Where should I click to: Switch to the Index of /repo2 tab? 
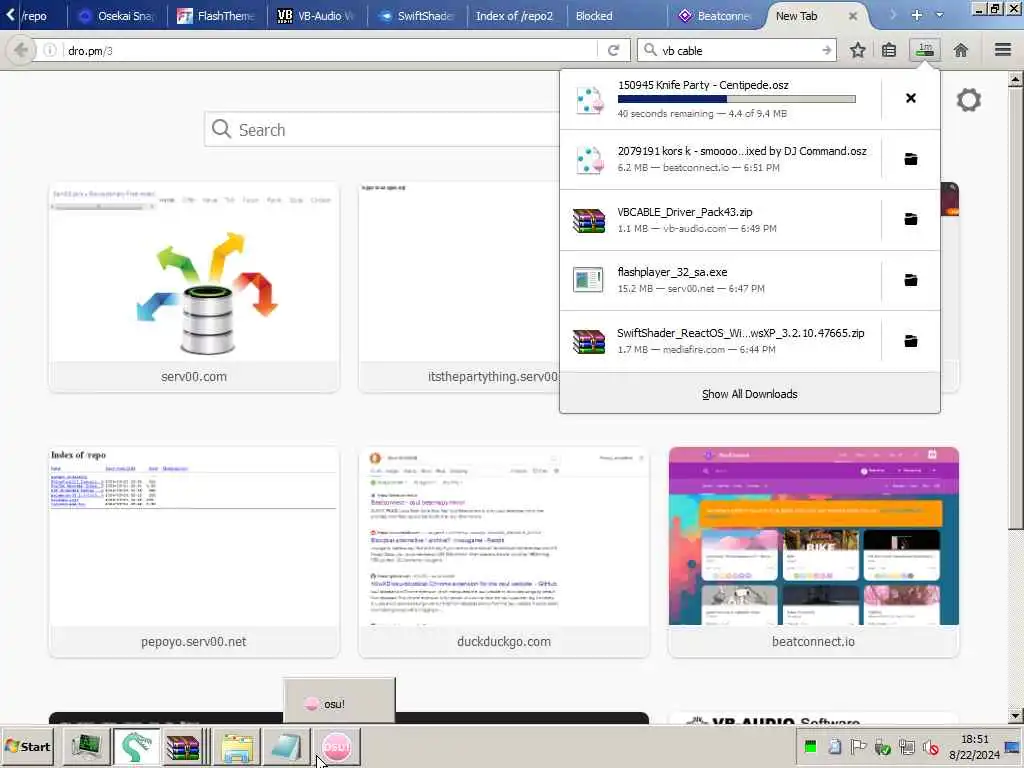[x=514, y=16]
